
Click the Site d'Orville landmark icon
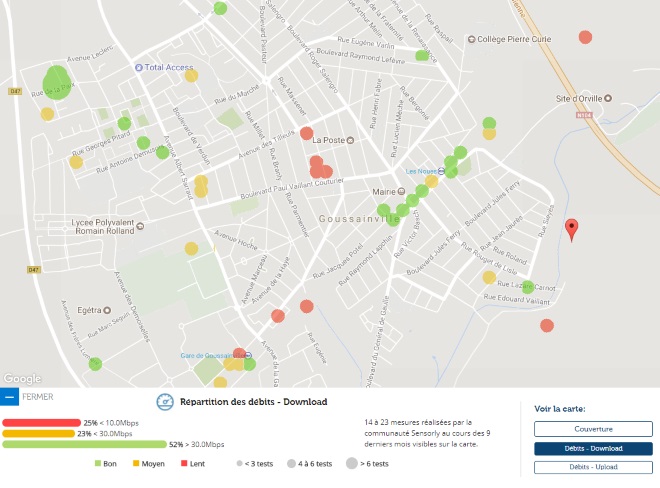click(606, 99)
